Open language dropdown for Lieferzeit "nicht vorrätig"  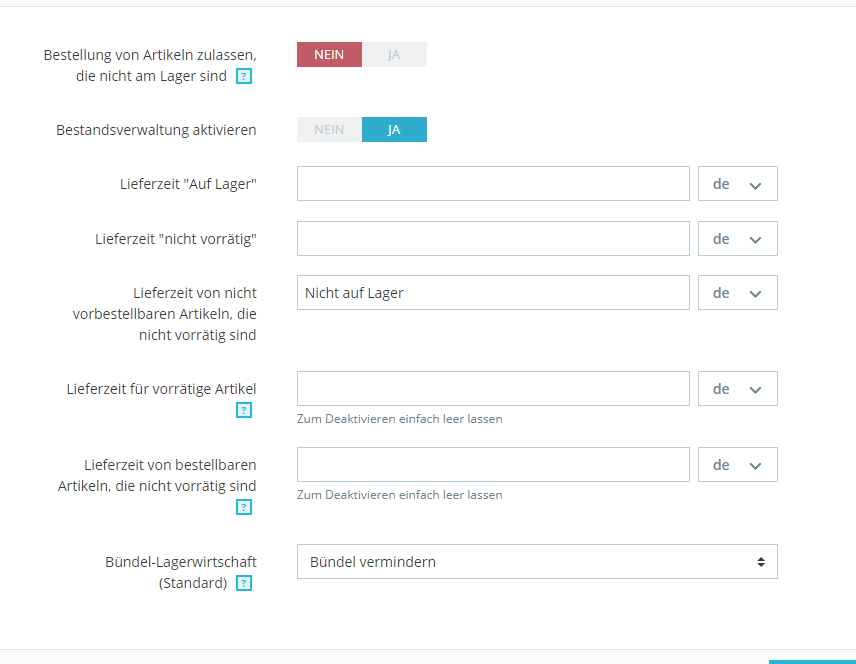(x=738, y=239)
